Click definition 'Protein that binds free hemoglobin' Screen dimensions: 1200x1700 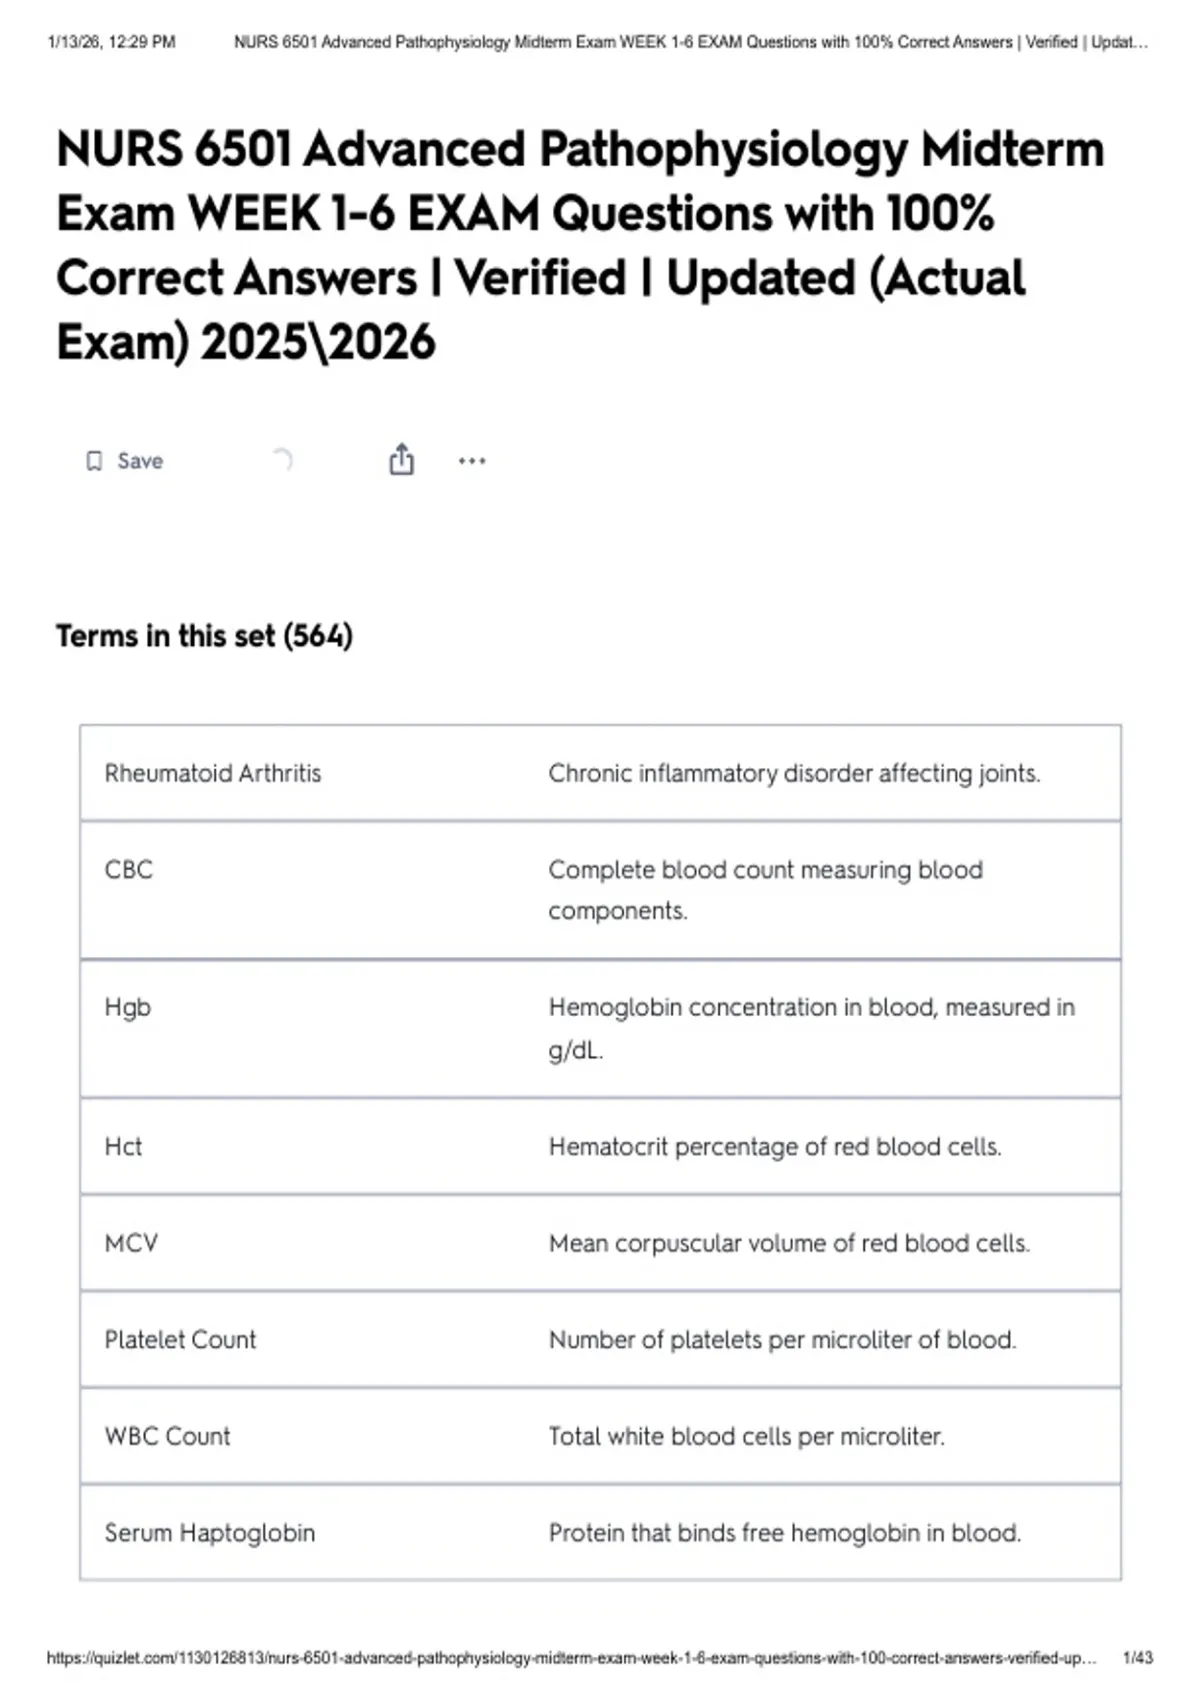785,1533
